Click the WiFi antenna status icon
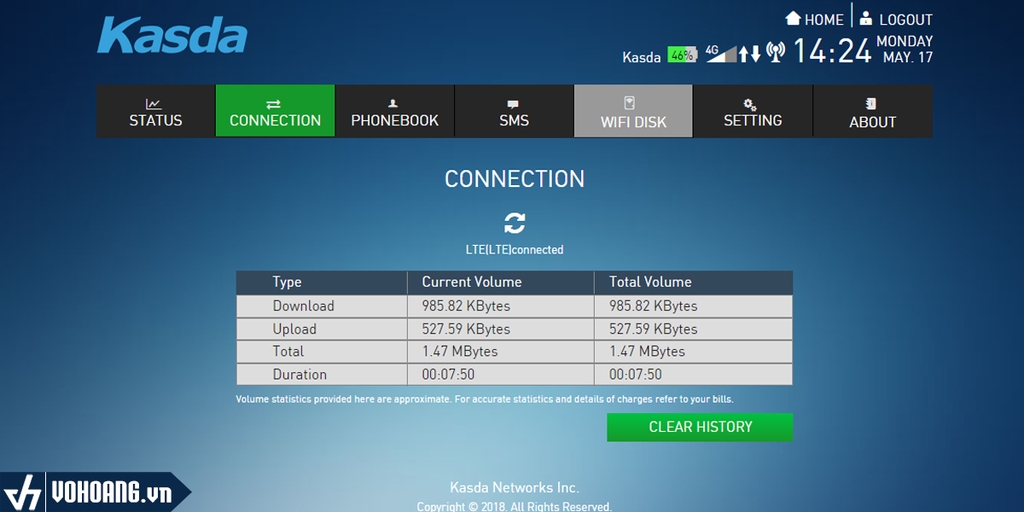 [775, 52]
